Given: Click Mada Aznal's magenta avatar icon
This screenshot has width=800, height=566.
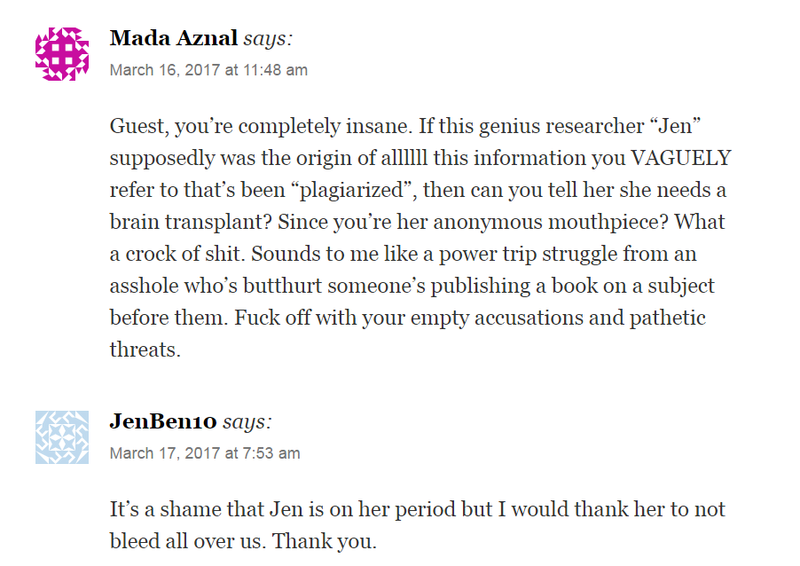Looking at the screenshot, I should 62,54.
